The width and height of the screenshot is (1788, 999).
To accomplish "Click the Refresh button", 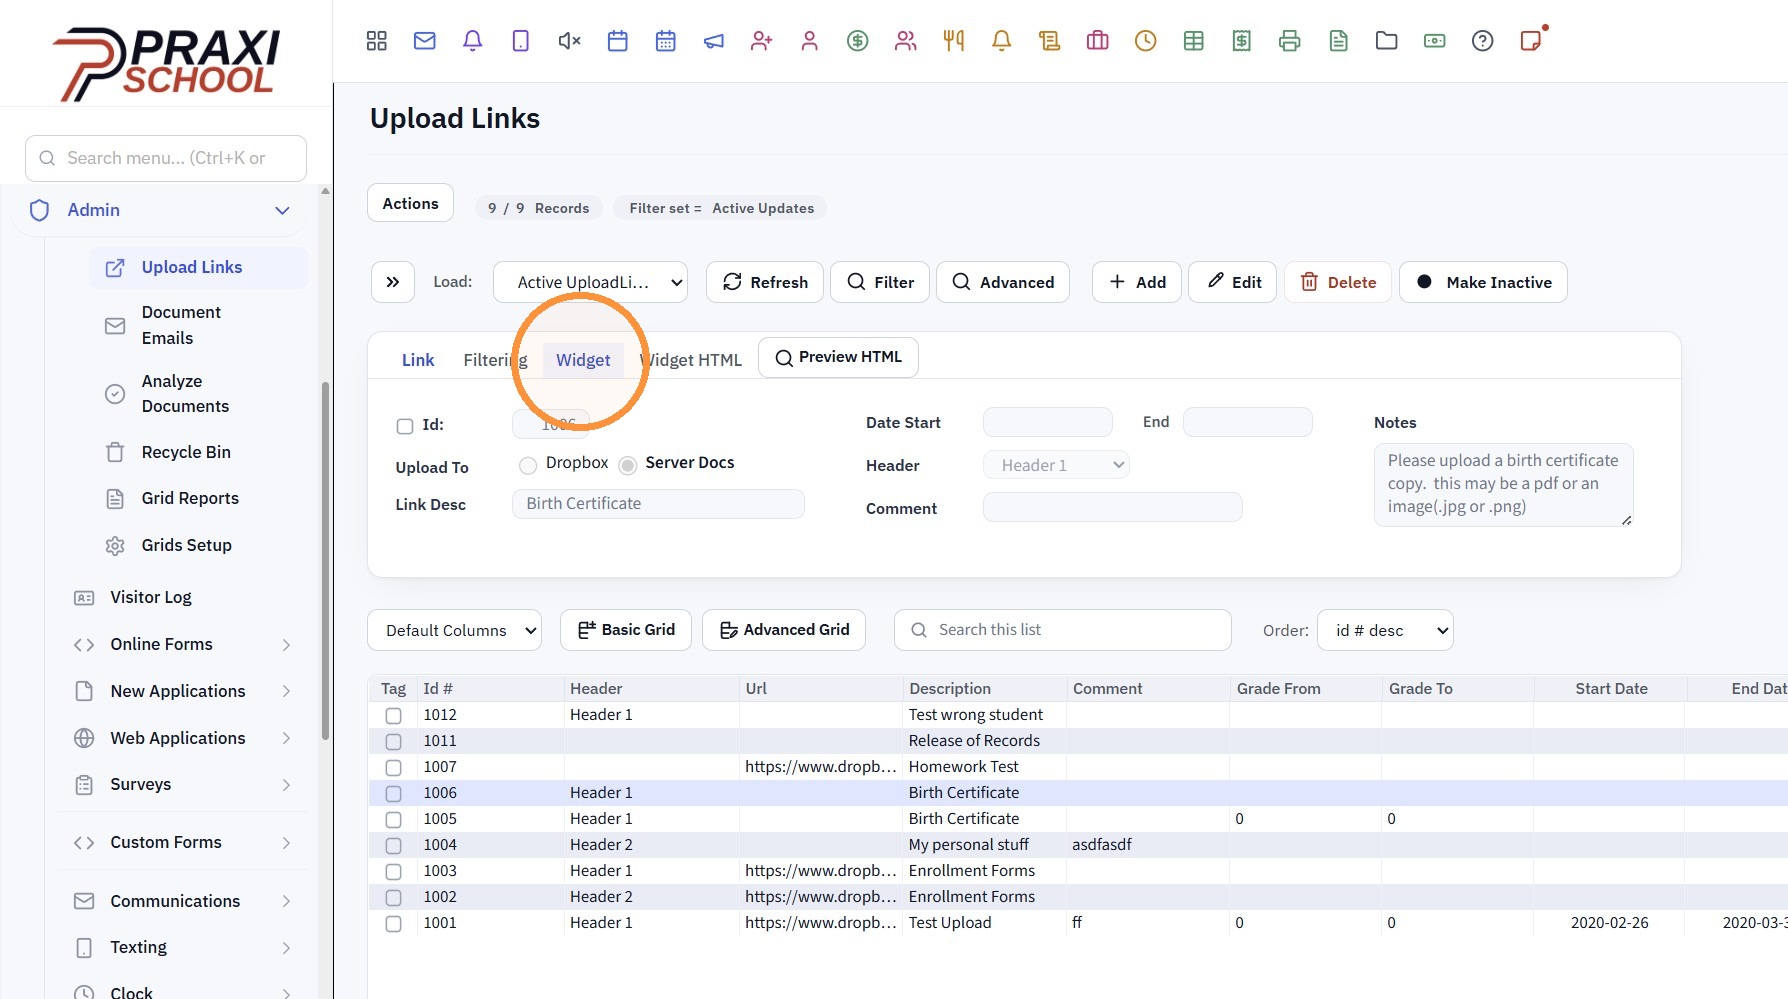I will [765, 282].
